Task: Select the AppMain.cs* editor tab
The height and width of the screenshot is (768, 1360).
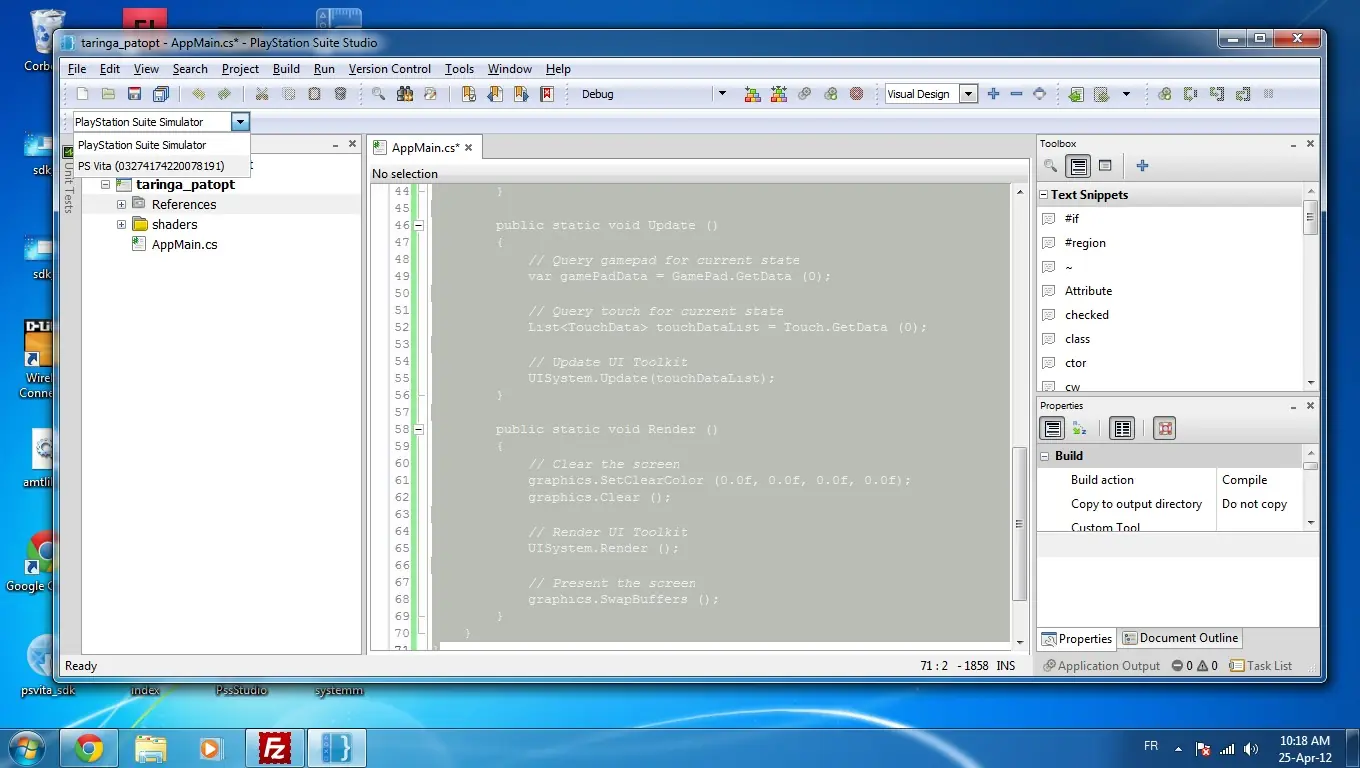Action: [424, 147]
